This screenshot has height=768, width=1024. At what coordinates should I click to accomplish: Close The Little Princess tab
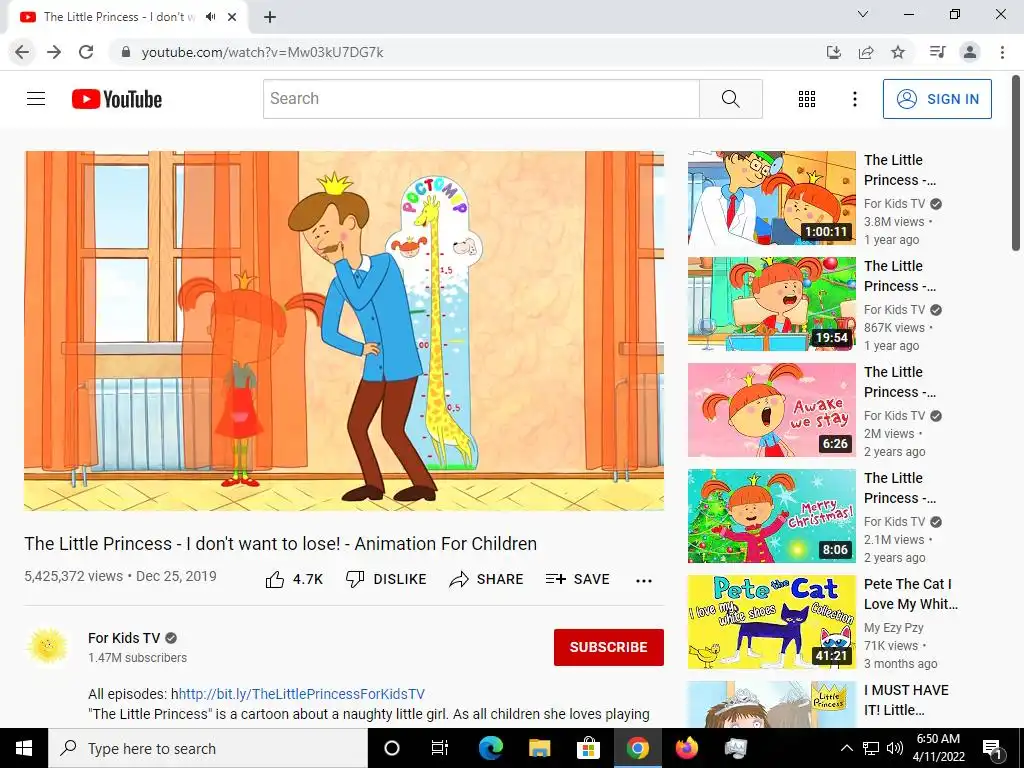click(x=232, y=17)
